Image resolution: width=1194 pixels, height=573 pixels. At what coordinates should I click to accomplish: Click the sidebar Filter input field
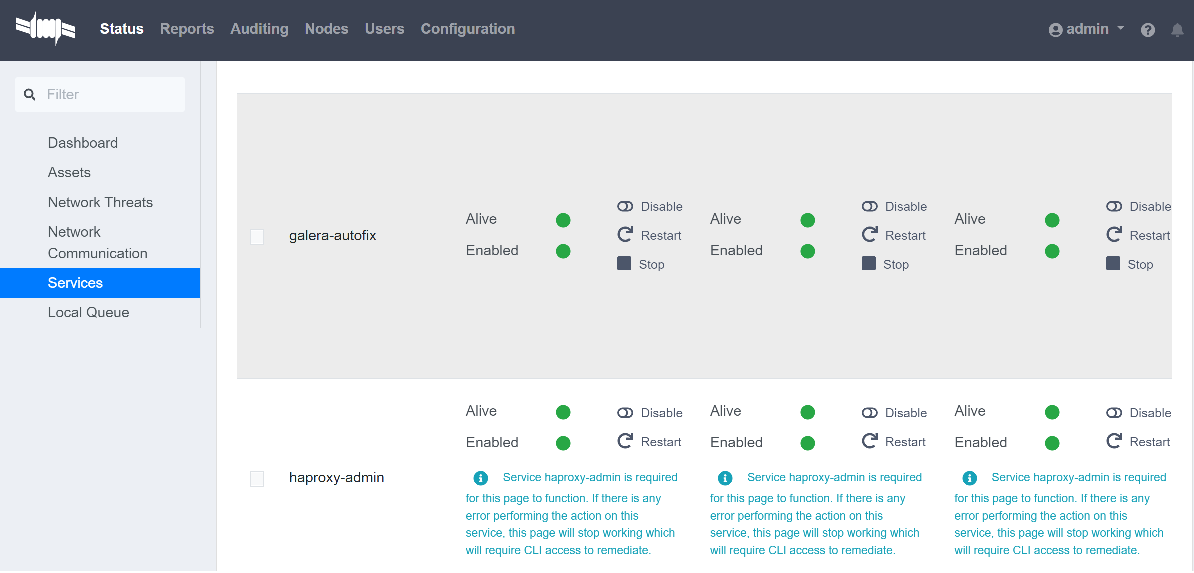pos(110,94)
